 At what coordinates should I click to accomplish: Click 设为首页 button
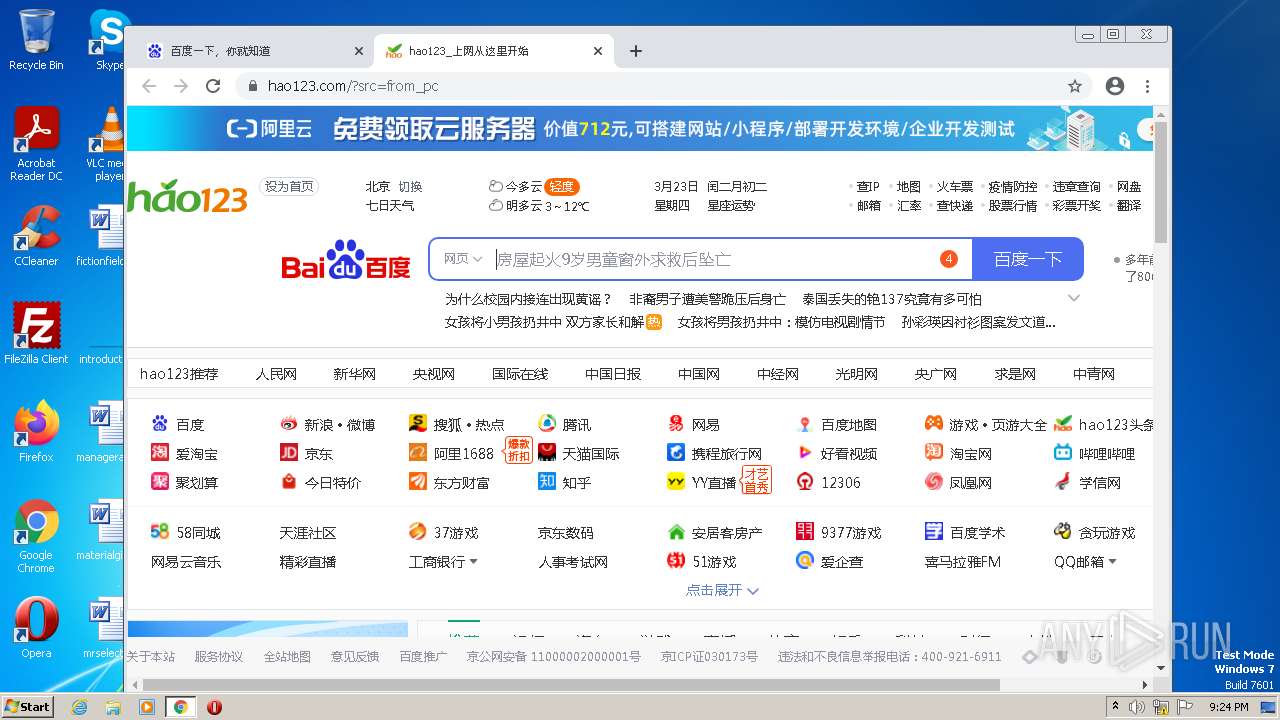click(x=289, y=186)
